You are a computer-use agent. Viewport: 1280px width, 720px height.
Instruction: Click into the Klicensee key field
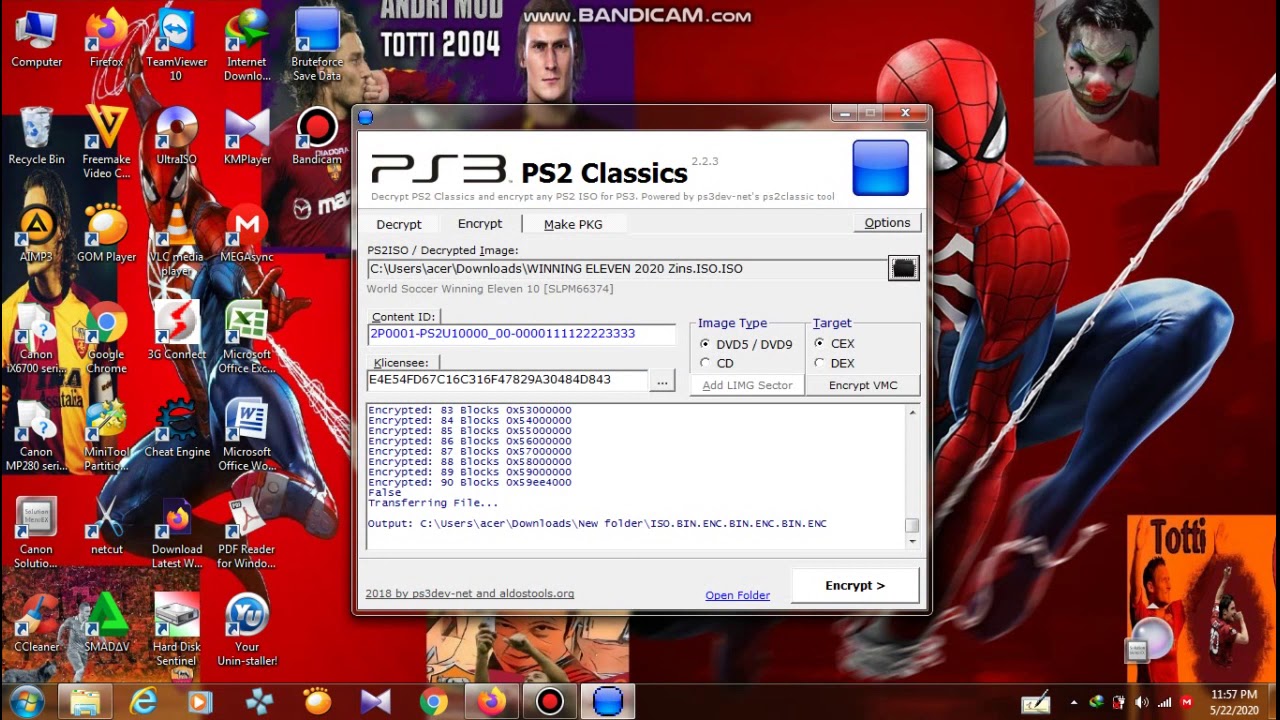point(507,380)
